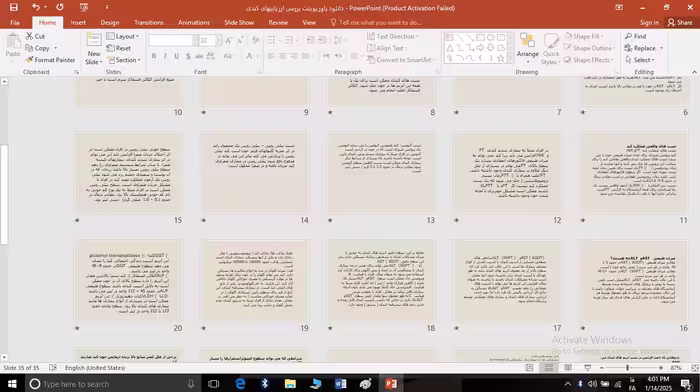This screenshot has height=392, width=700.
Task: Open the Shape Fill dropdown
Action: [x=584, y=36]
